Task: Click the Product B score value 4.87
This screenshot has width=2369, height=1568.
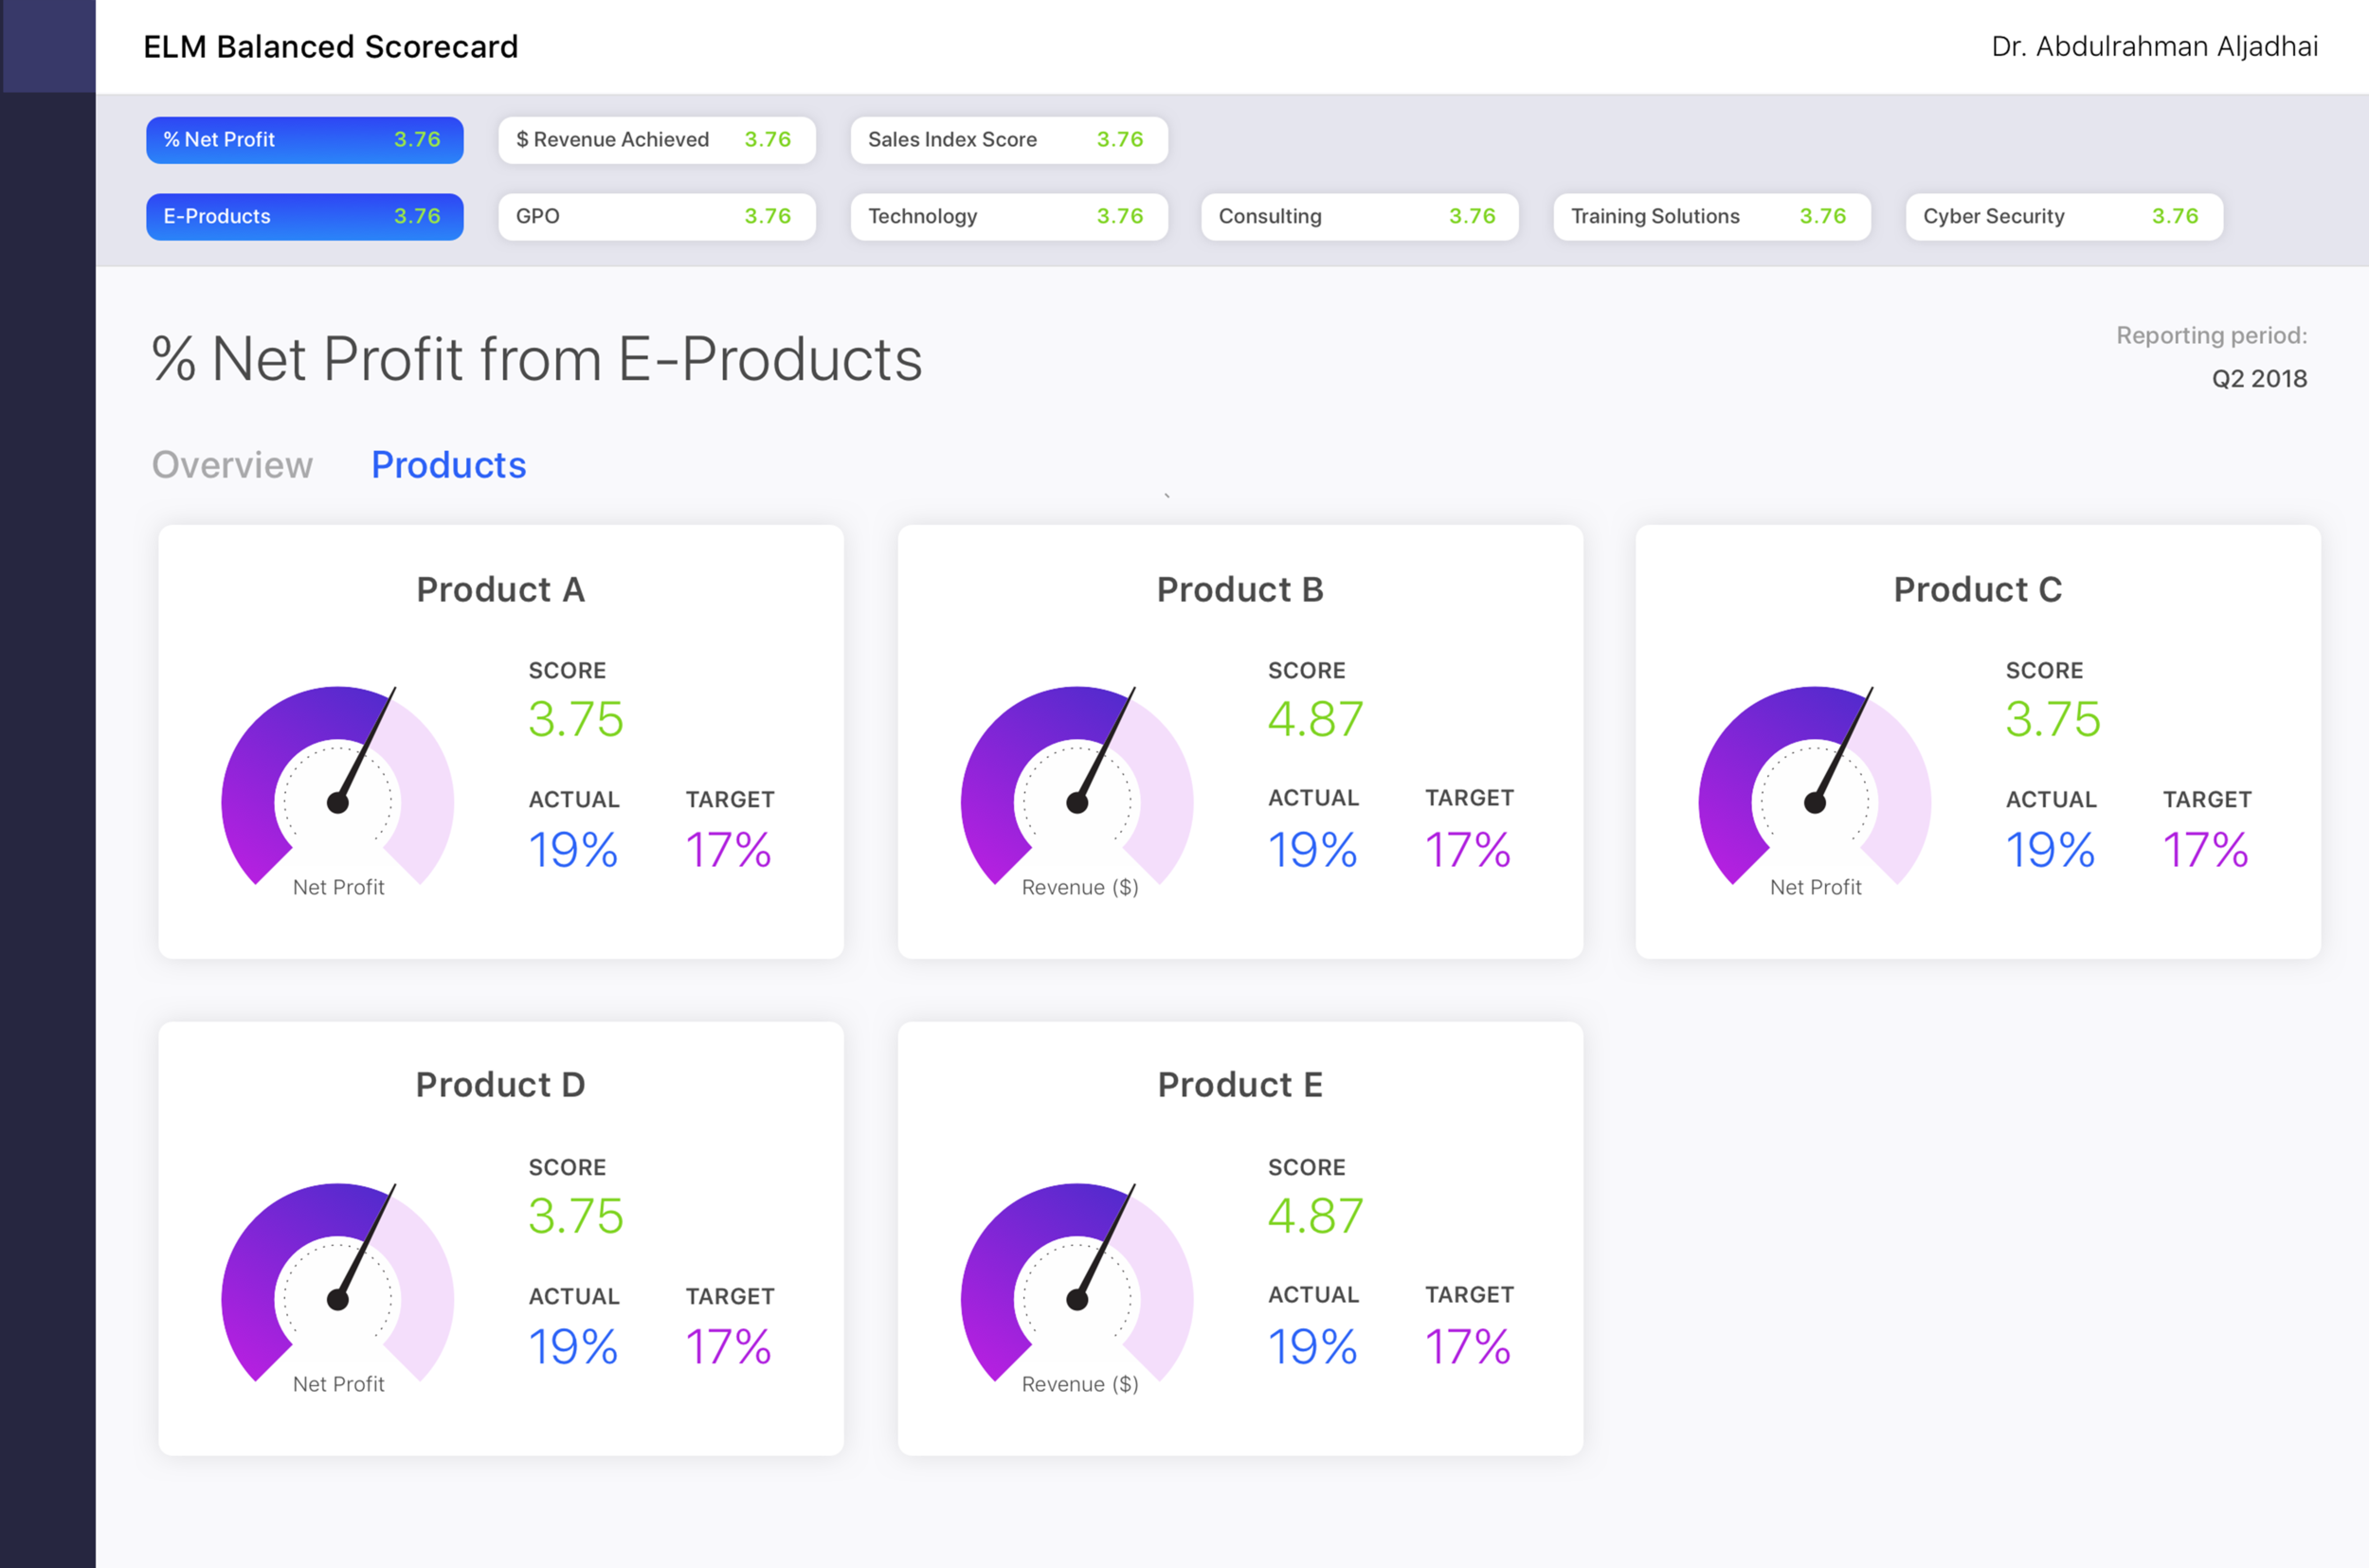Action: pyautogui.click(x=1314, y=716)
